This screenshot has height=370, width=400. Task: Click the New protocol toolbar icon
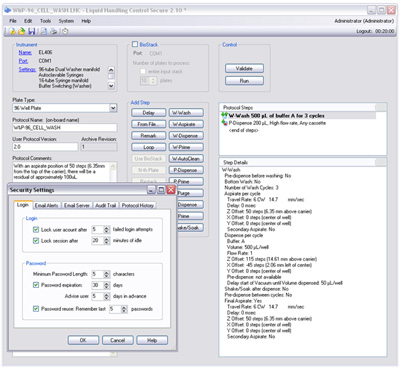tap(12, 31)
